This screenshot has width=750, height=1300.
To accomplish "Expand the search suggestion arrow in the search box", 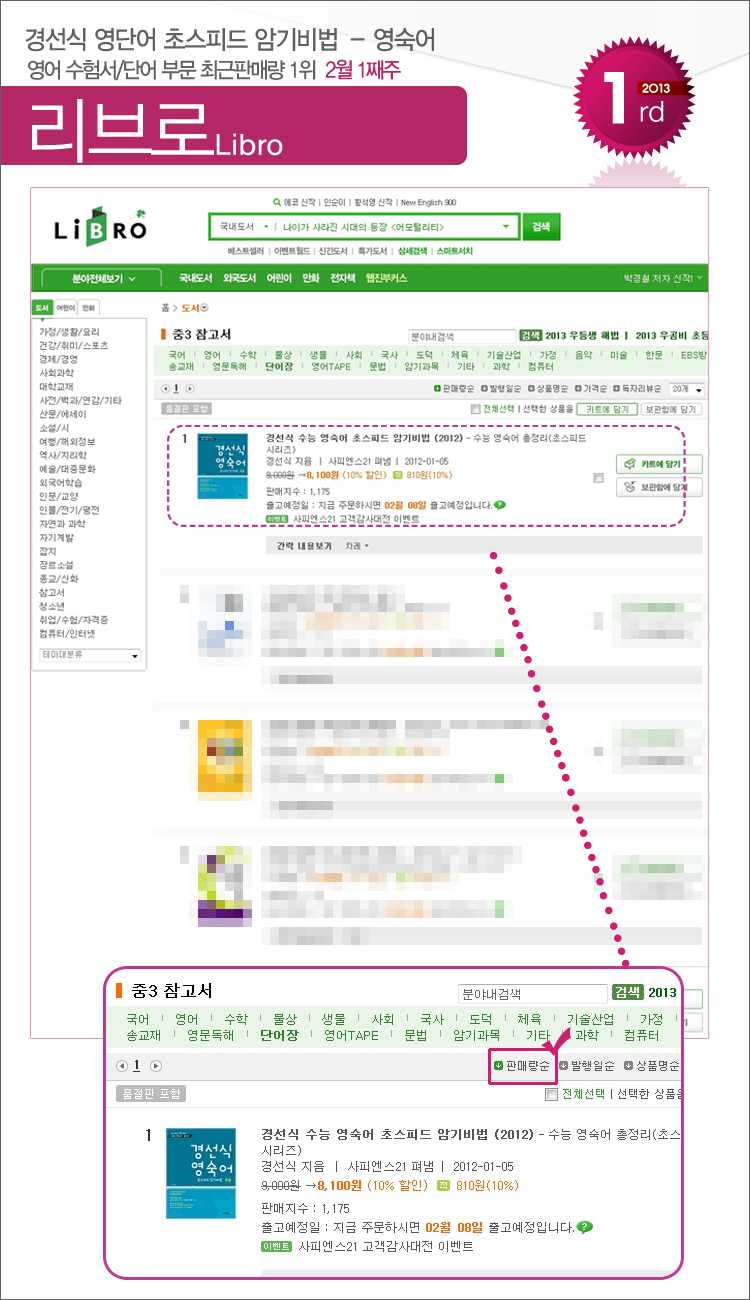I will tap(507, 227).
